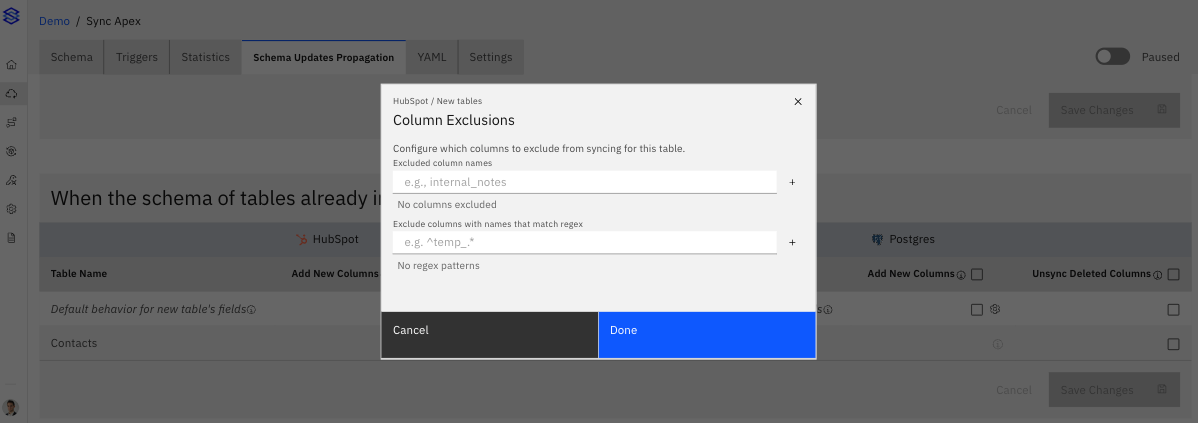Close the Column Exclusions dialog with X
Image resolution: width=1198 pixels, height=423 pixels.
coord(797,102)
